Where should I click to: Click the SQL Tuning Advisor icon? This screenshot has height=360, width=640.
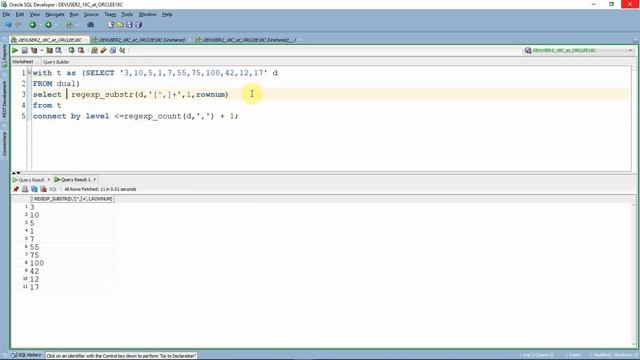(59, 50)
